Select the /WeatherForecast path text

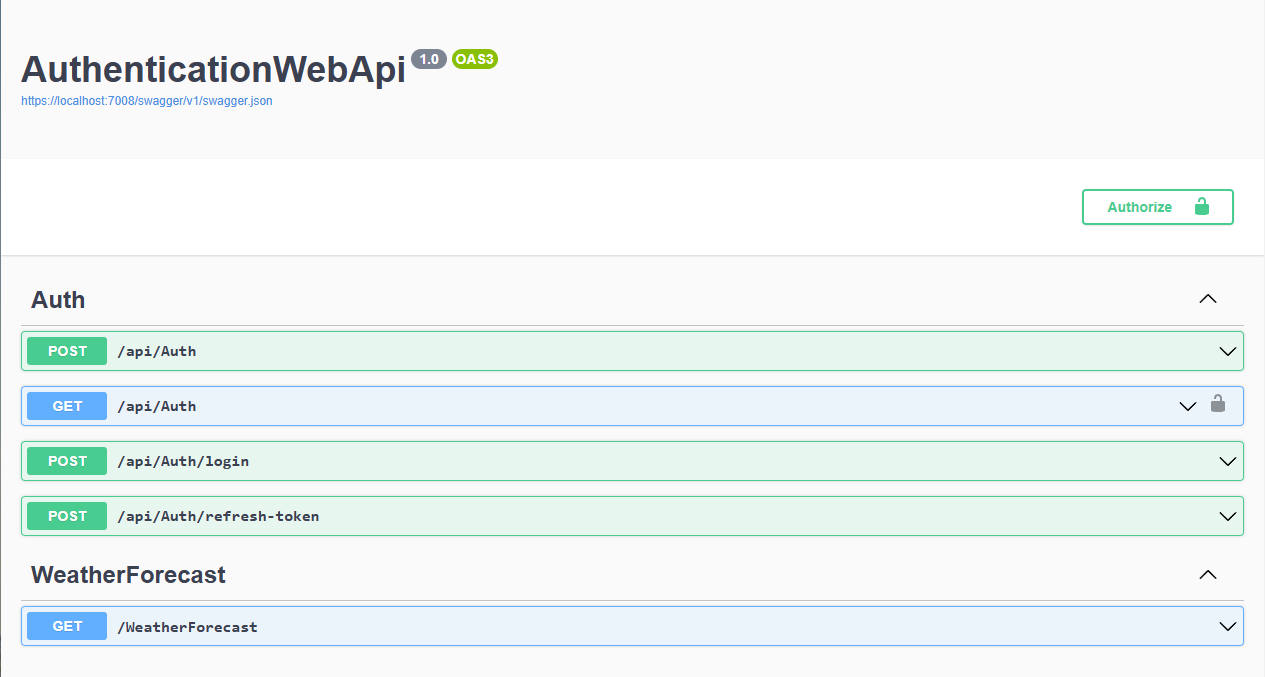(187, 627)
